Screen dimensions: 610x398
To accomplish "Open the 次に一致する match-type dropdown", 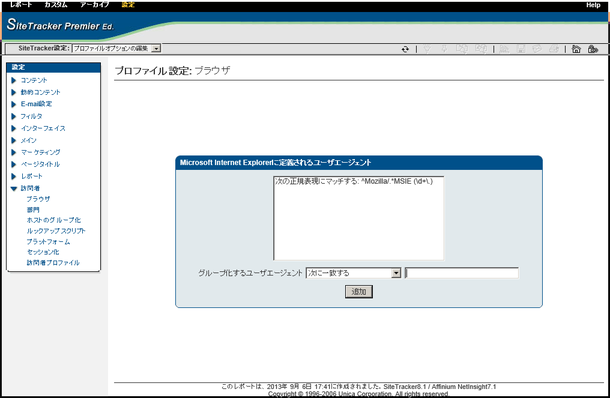I will 353,273.
